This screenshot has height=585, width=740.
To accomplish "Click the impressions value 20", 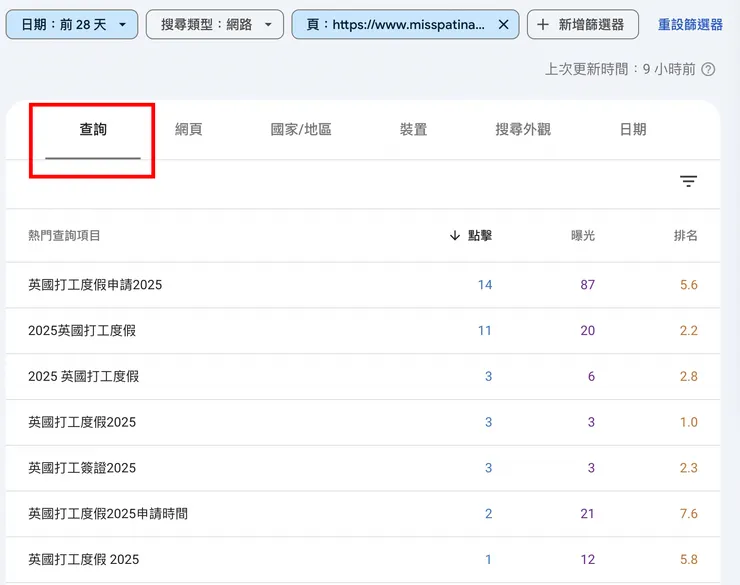I will 588,331.
